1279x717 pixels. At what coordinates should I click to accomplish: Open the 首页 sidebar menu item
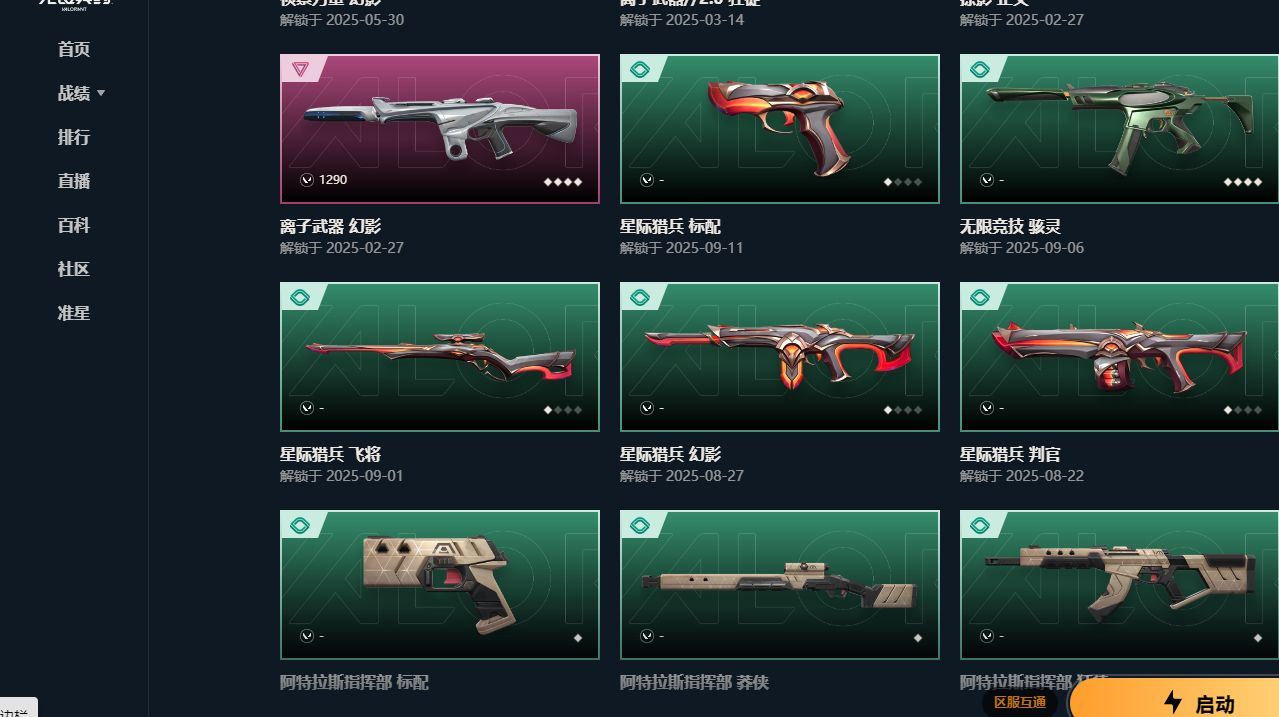coord(74,49)
